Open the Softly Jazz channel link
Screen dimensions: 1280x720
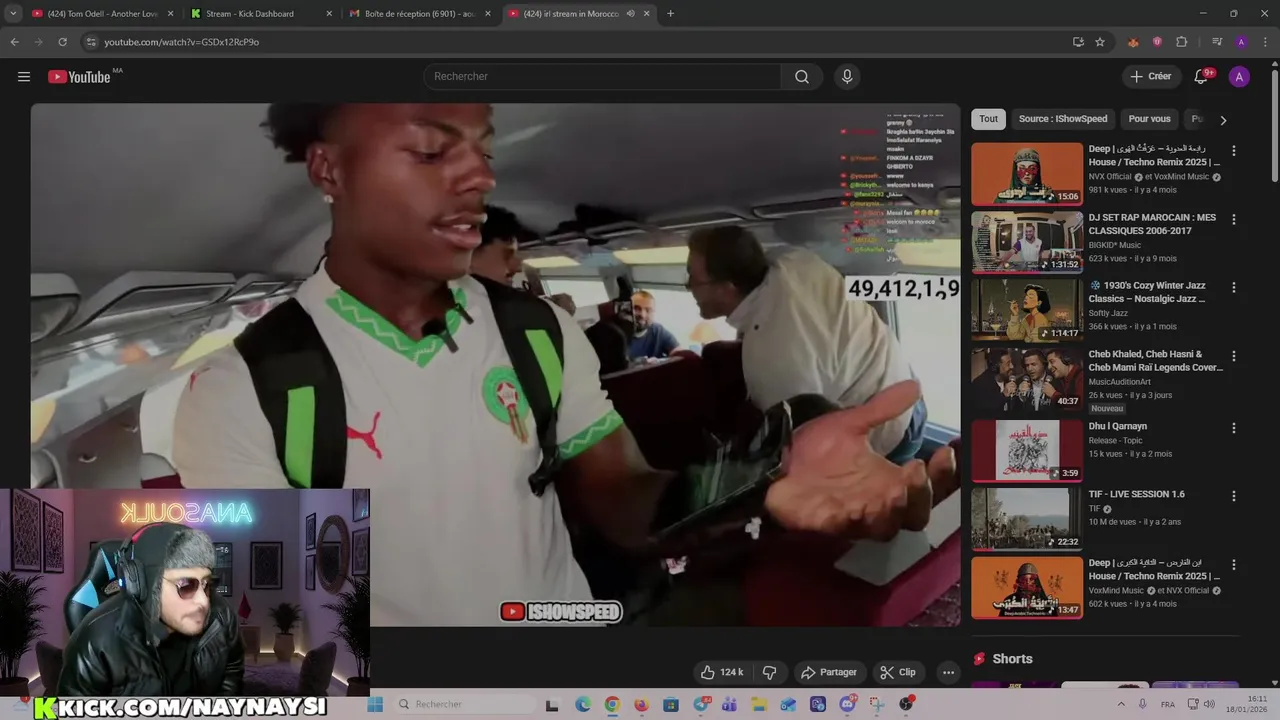(x=1109, y=314)
